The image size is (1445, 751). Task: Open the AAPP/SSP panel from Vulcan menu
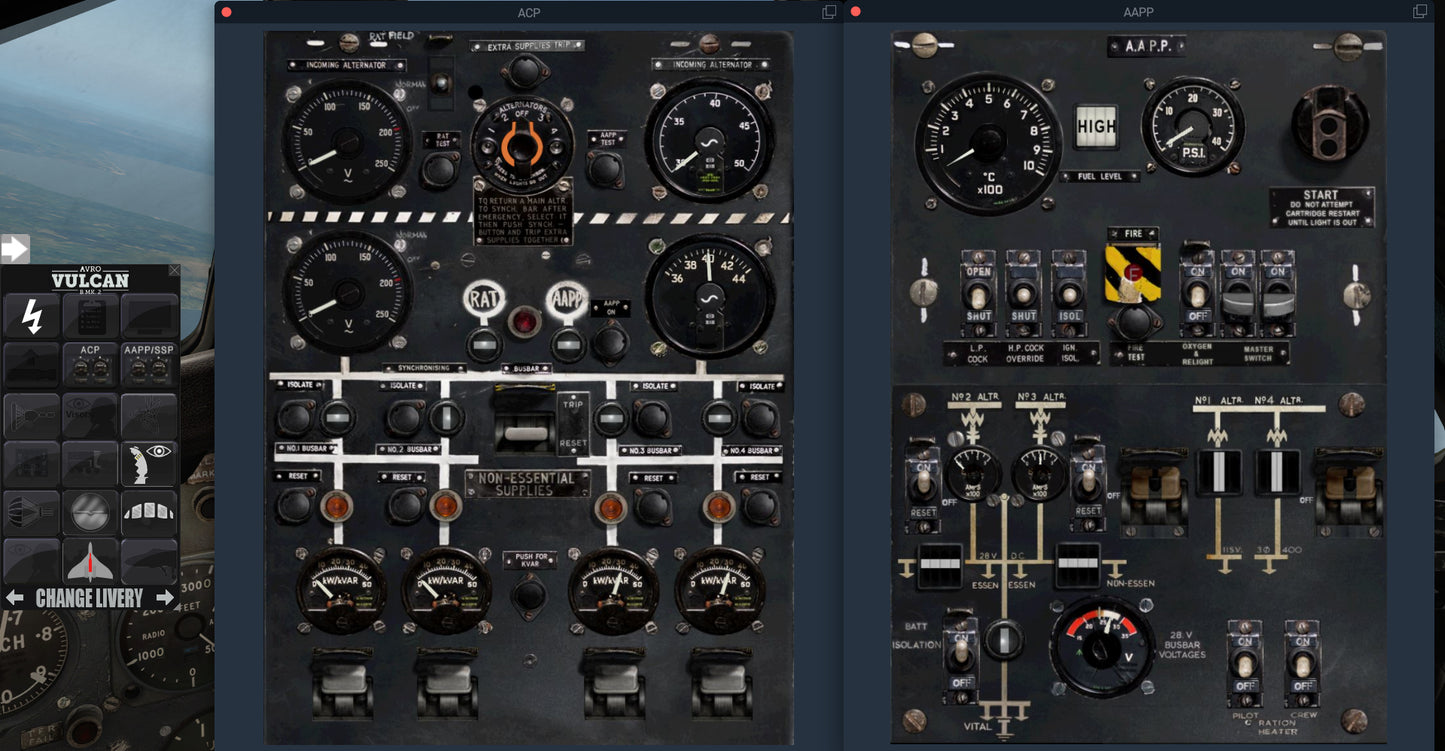click(149, 365)
